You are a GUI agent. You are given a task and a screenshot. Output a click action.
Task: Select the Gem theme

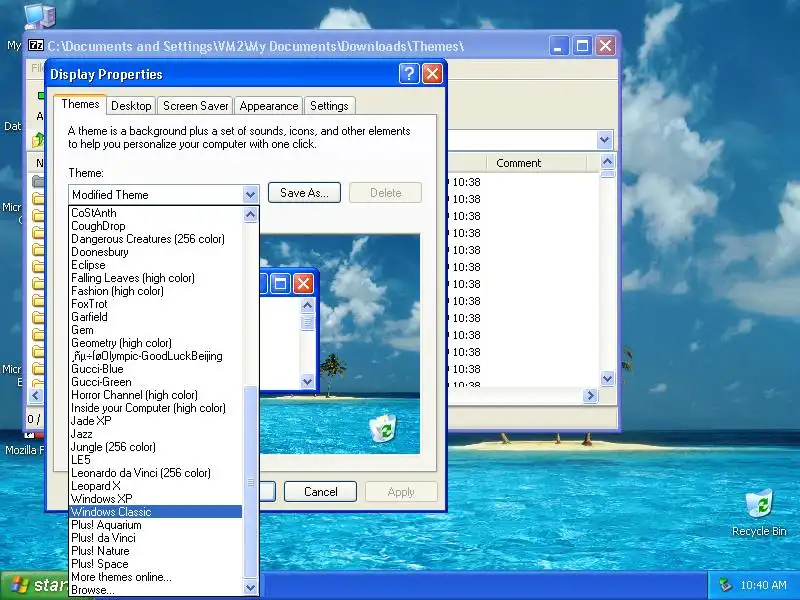(x=156, y=330)
